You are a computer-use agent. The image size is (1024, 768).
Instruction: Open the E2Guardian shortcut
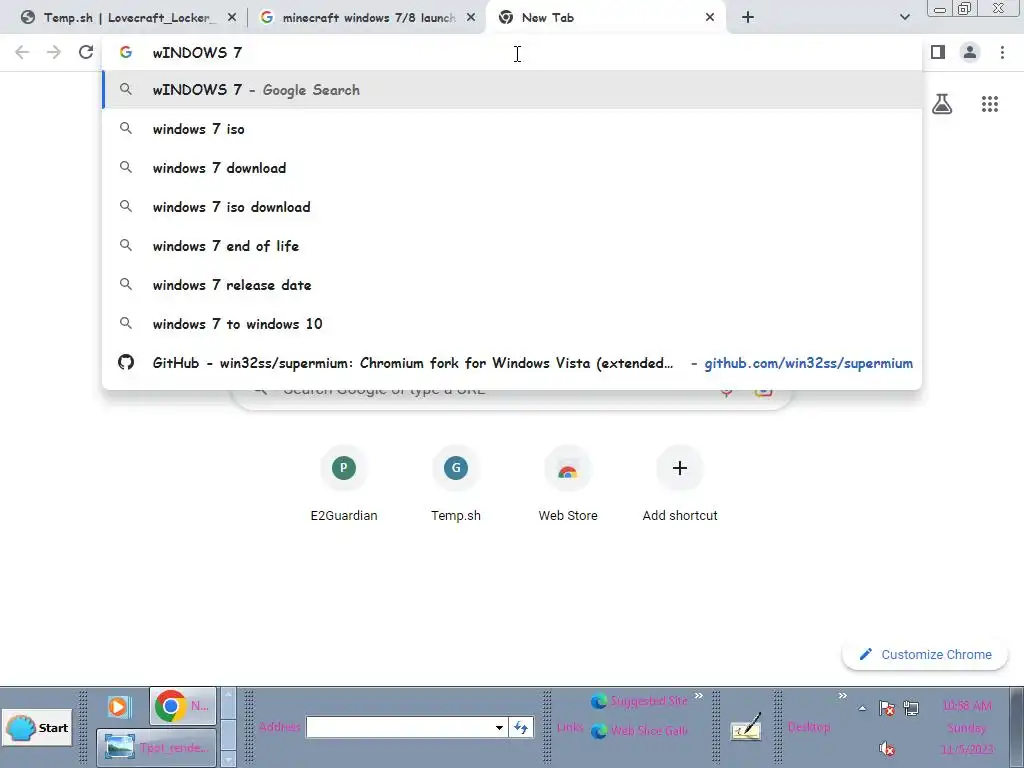tap(344, 484)
